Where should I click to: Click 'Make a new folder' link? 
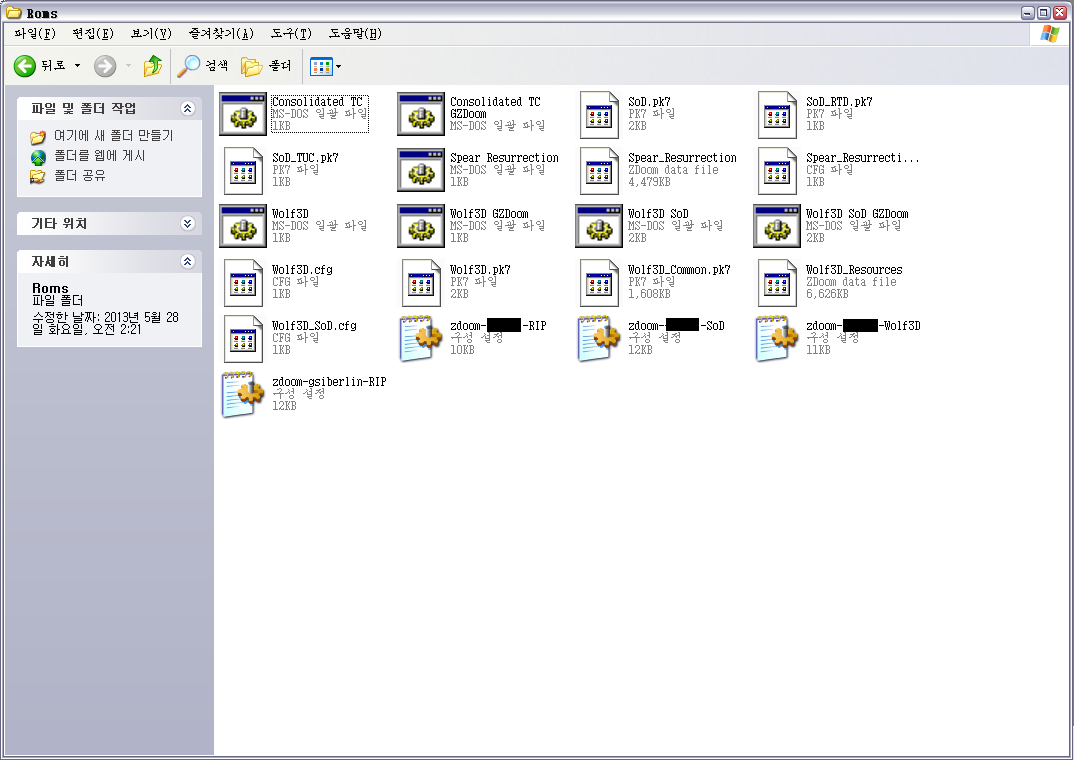tap(114, 136)
